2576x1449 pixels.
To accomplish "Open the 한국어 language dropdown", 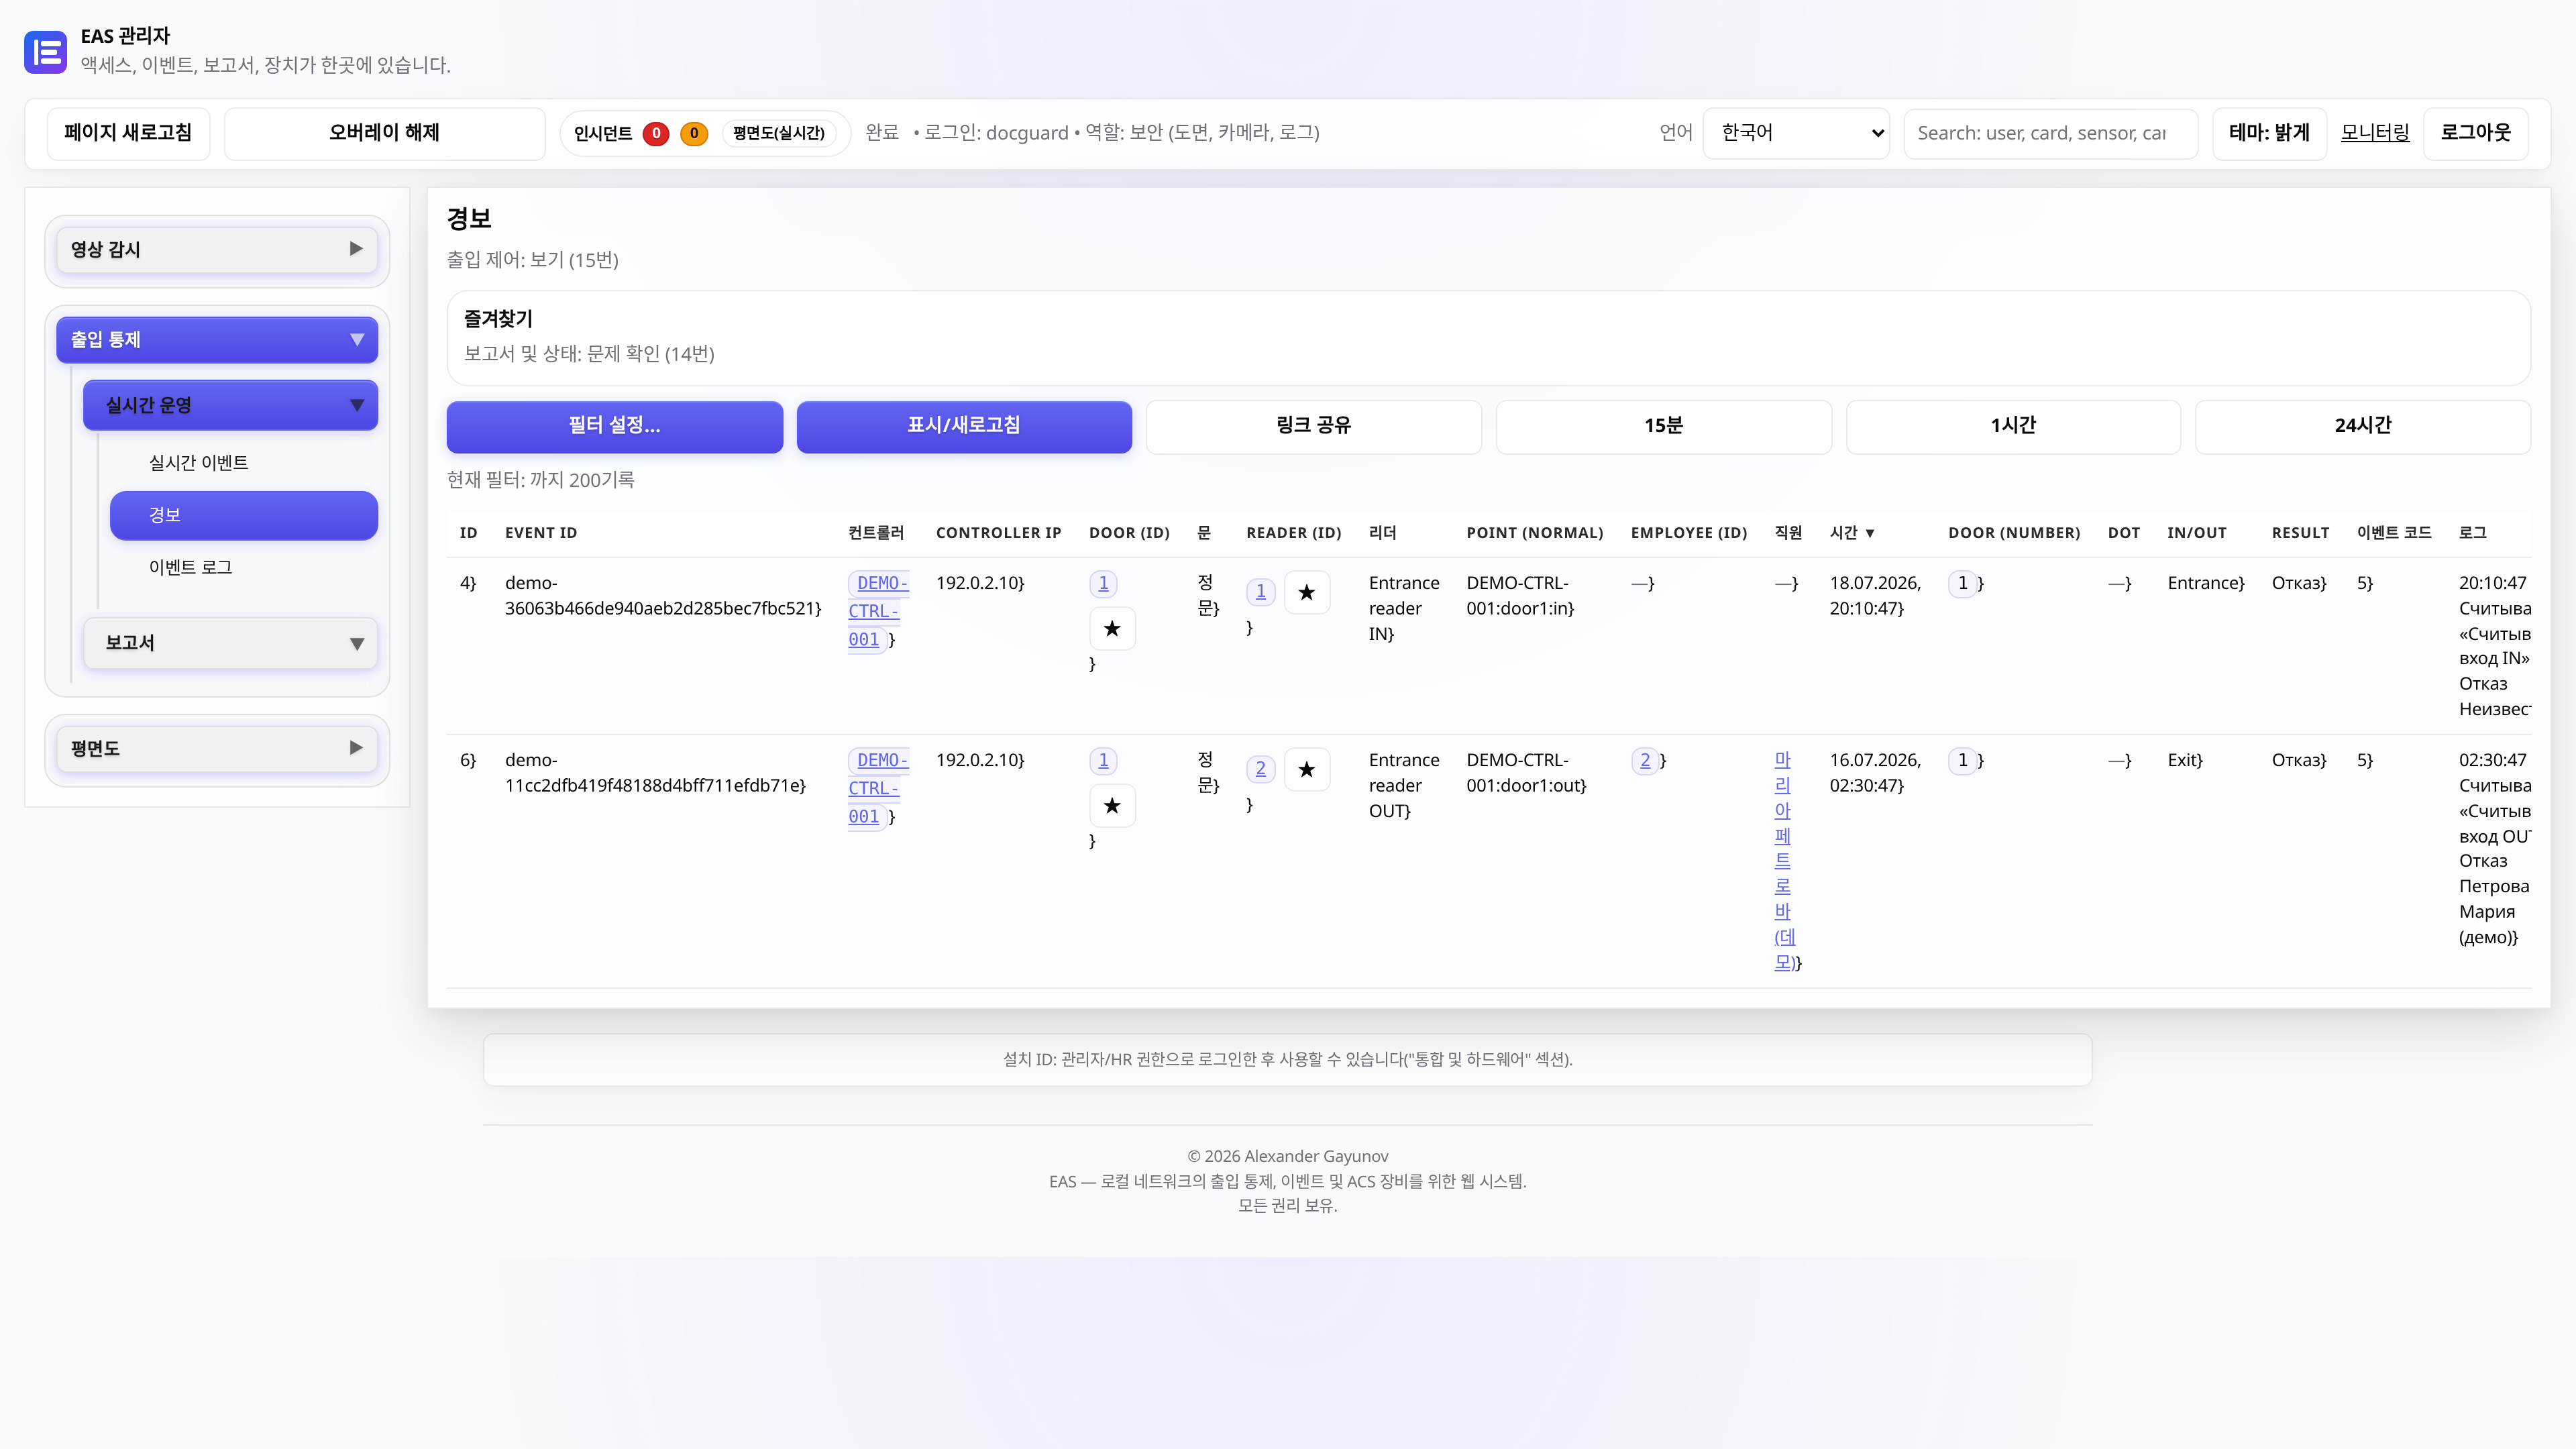I will 1796,133.
